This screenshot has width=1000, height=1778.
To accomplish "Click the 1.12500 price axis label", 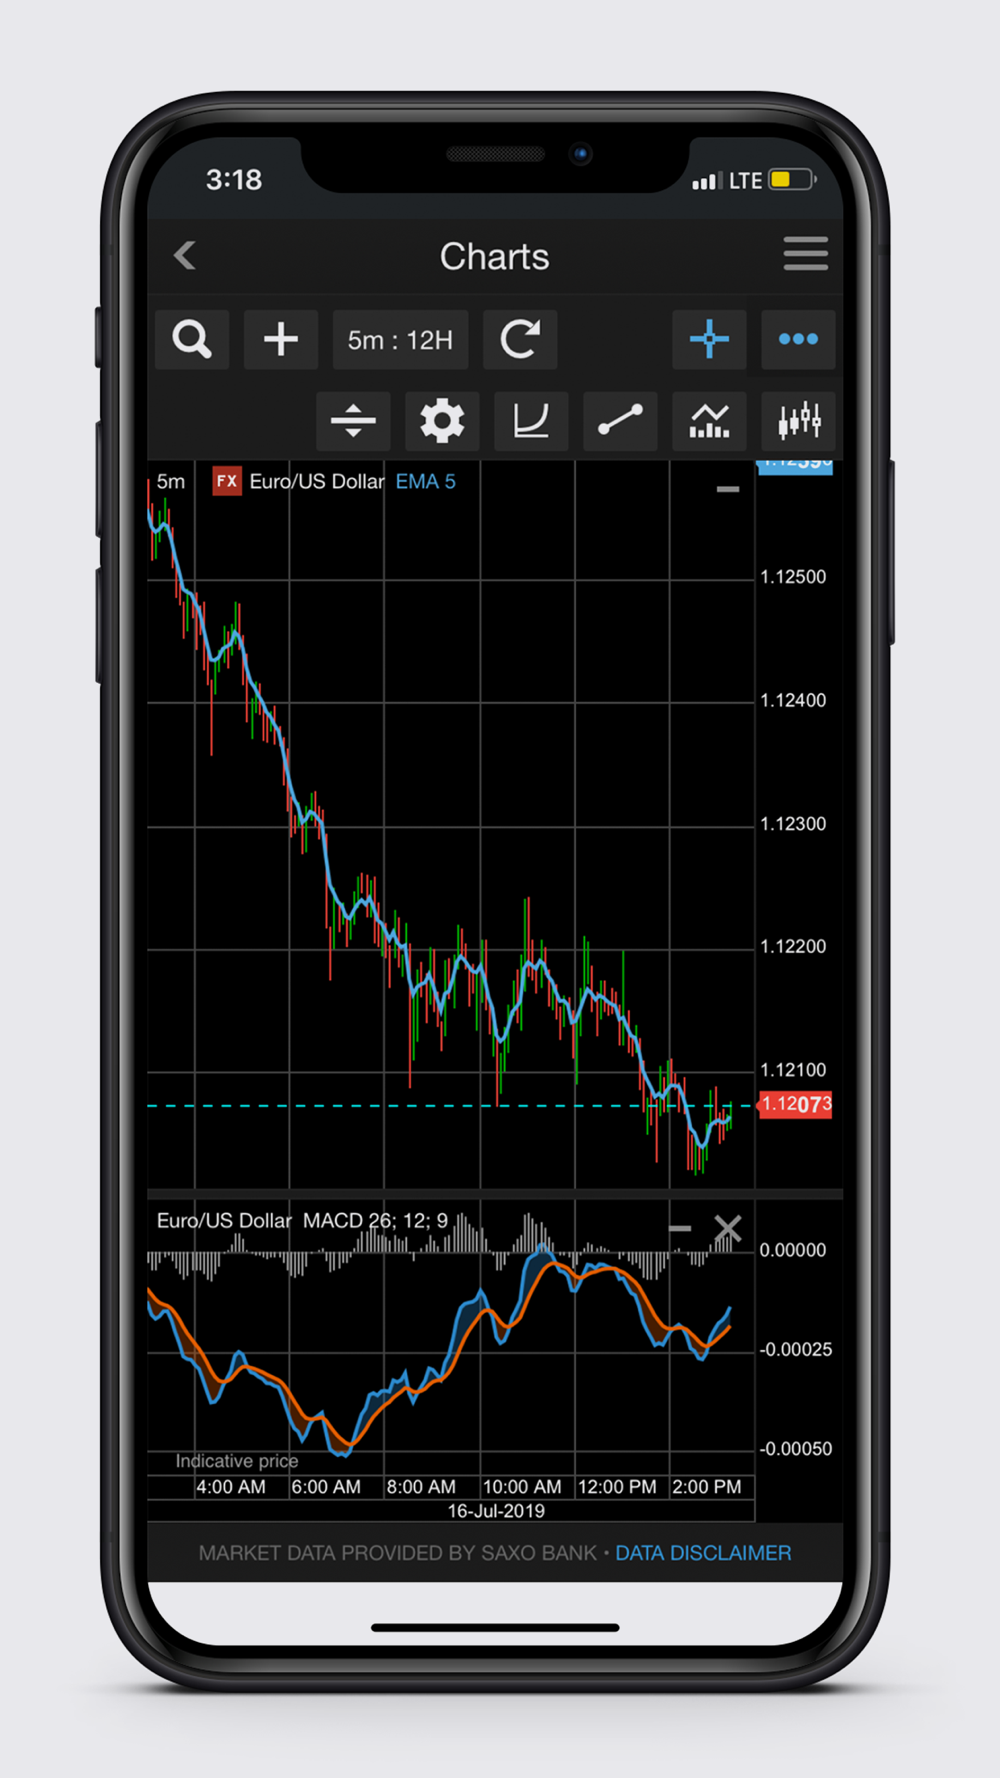I will (x=793, y=577).
